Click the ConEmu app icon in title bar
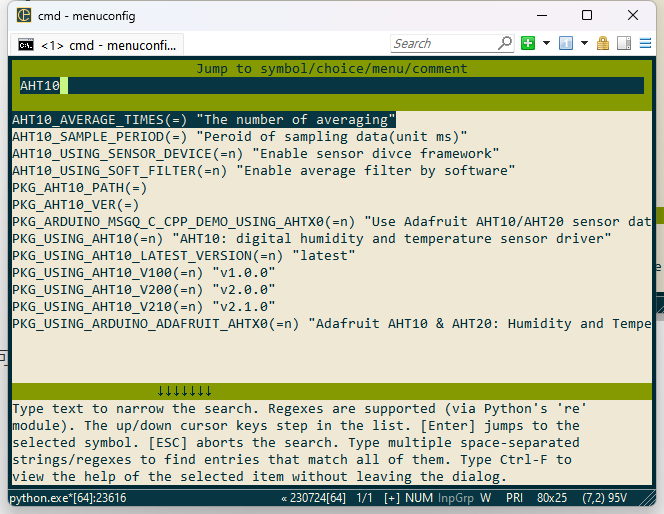The image size is (664, 514). [24, 15]
